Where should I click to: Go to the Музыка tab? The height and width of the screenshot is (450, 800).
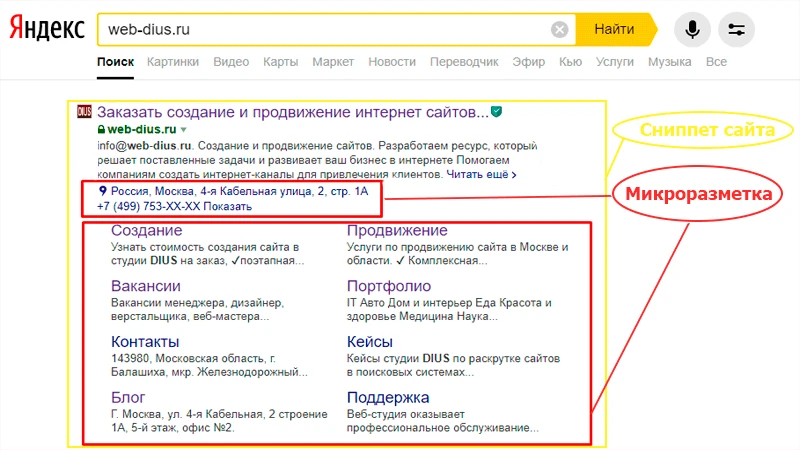(x=670, y=62)
